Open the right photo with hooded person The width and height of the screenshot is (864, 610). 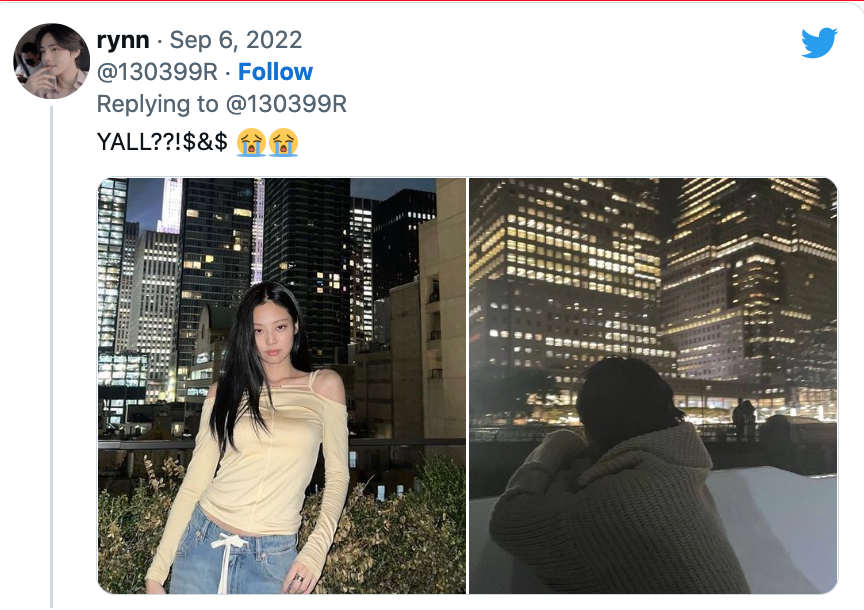tap(653, 386)
